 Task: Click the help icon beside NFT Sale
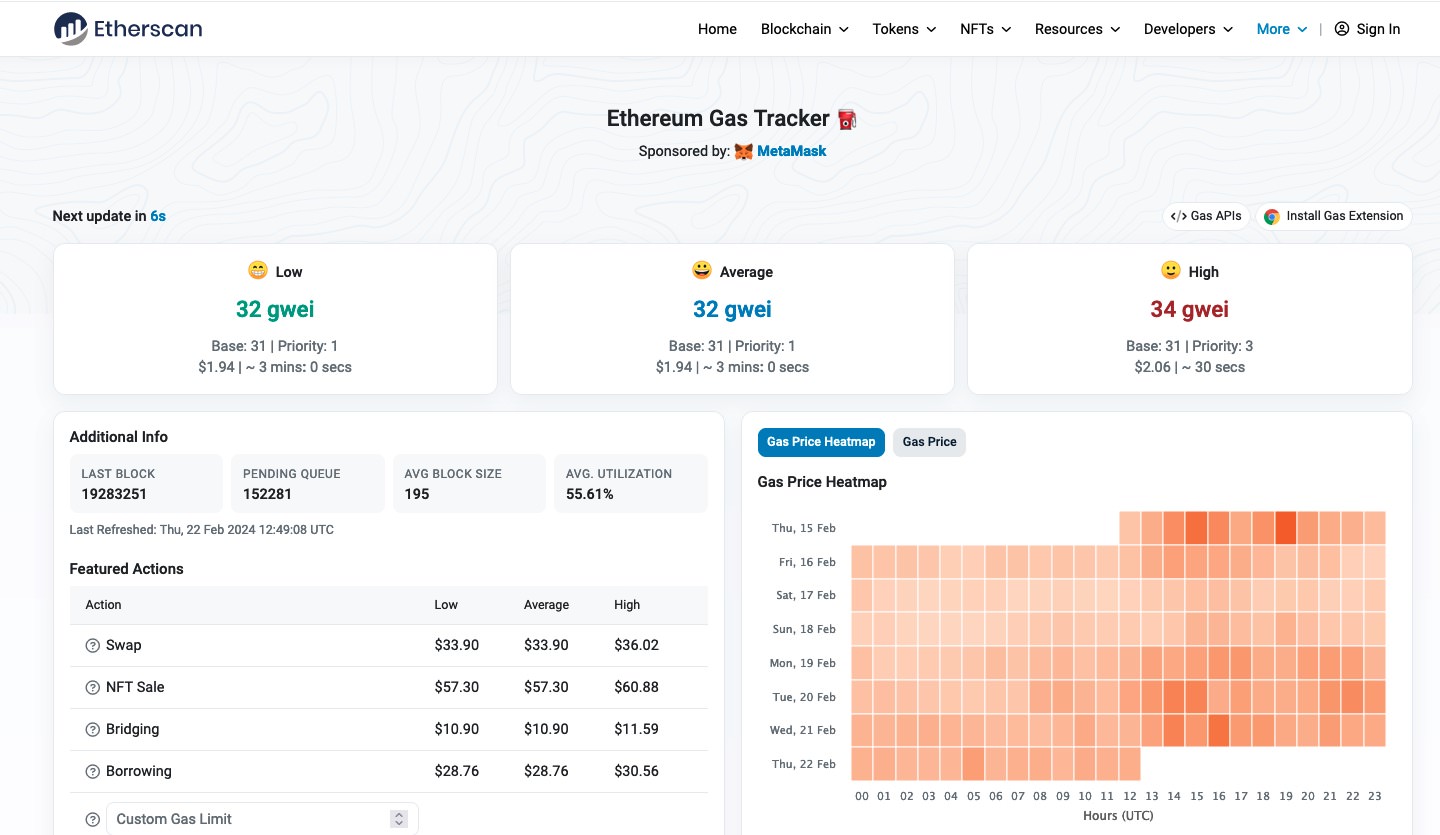[x=93, y=688]
